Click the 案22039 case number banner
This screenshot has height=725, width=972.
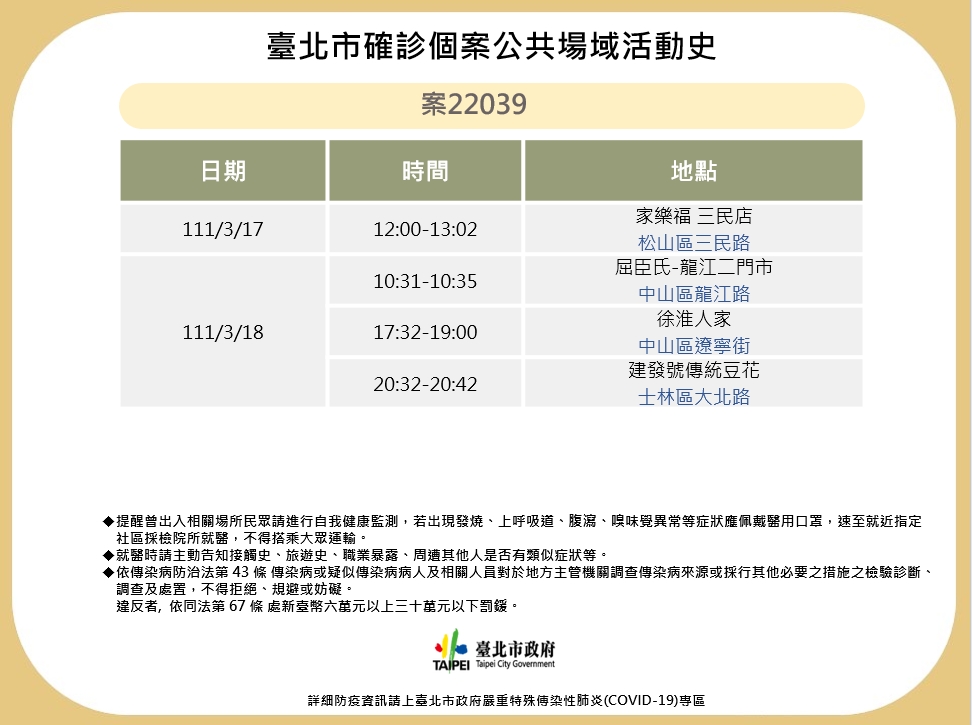tap(491, 106)
